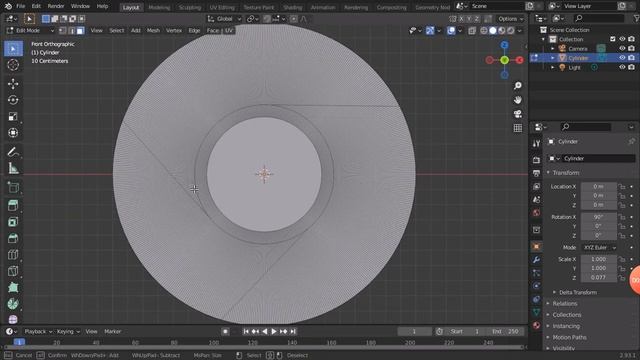Image resolution: width=640 pixels, height=360 pixels.
Task: Switch orthographic perspective grid icon
Action: pos(518,128)
